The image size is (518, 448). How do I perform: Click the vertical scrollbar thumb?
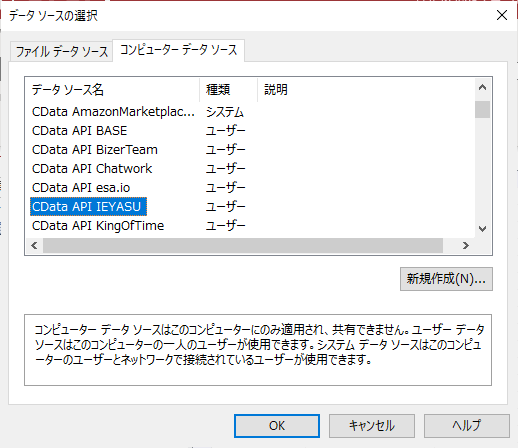click(x=482, y=109)
